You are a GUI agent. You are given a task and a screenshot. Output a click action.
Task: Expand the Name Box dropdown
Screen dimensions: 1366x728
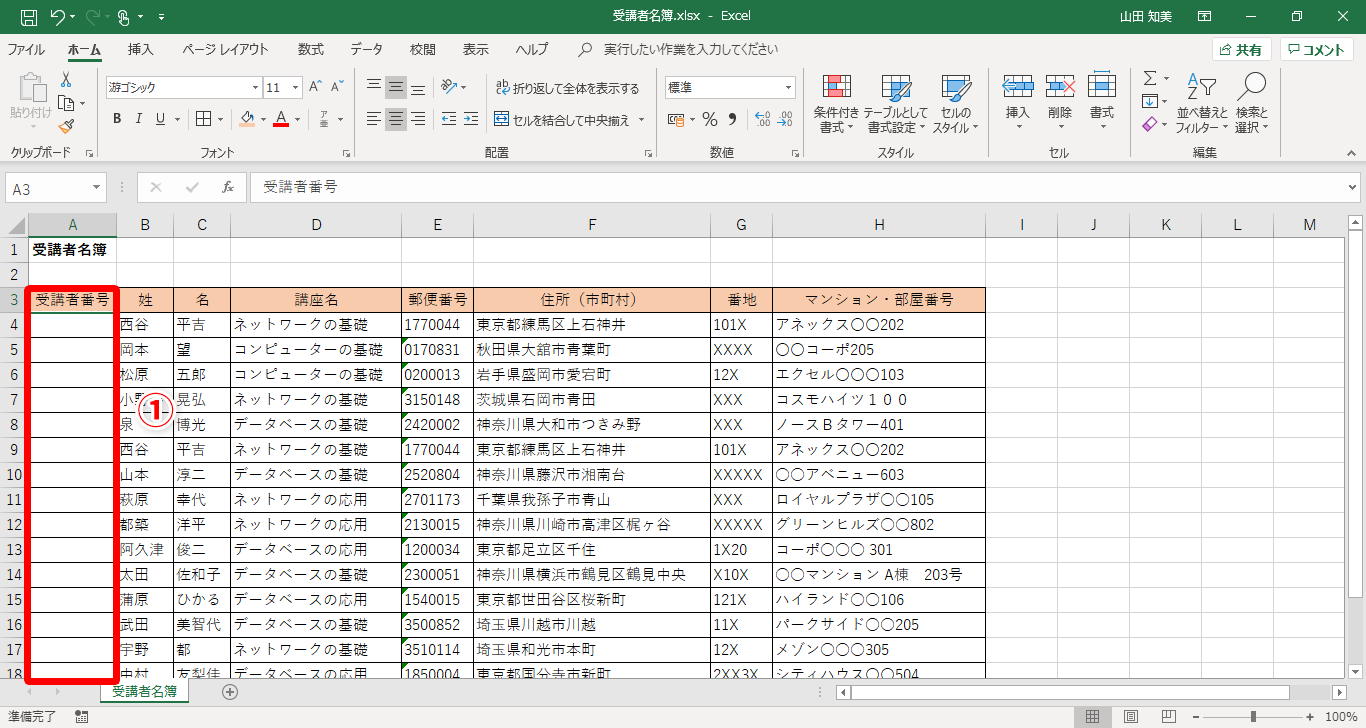(97, 187)
